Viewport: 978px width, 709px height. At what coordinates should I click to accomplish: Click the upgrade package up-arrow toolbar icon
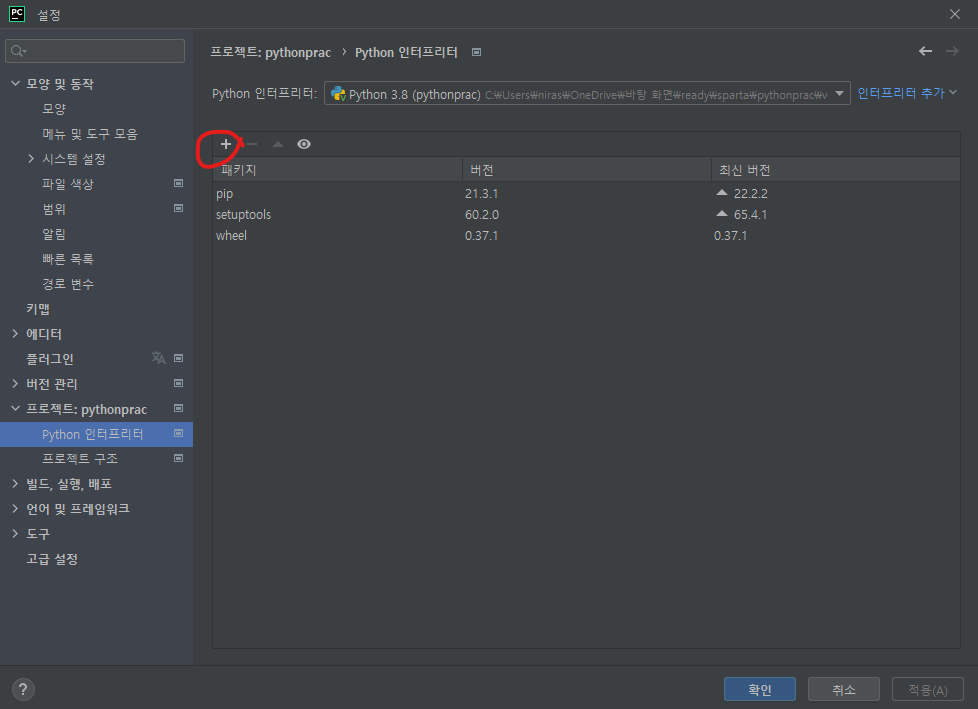tap(278, 144)
